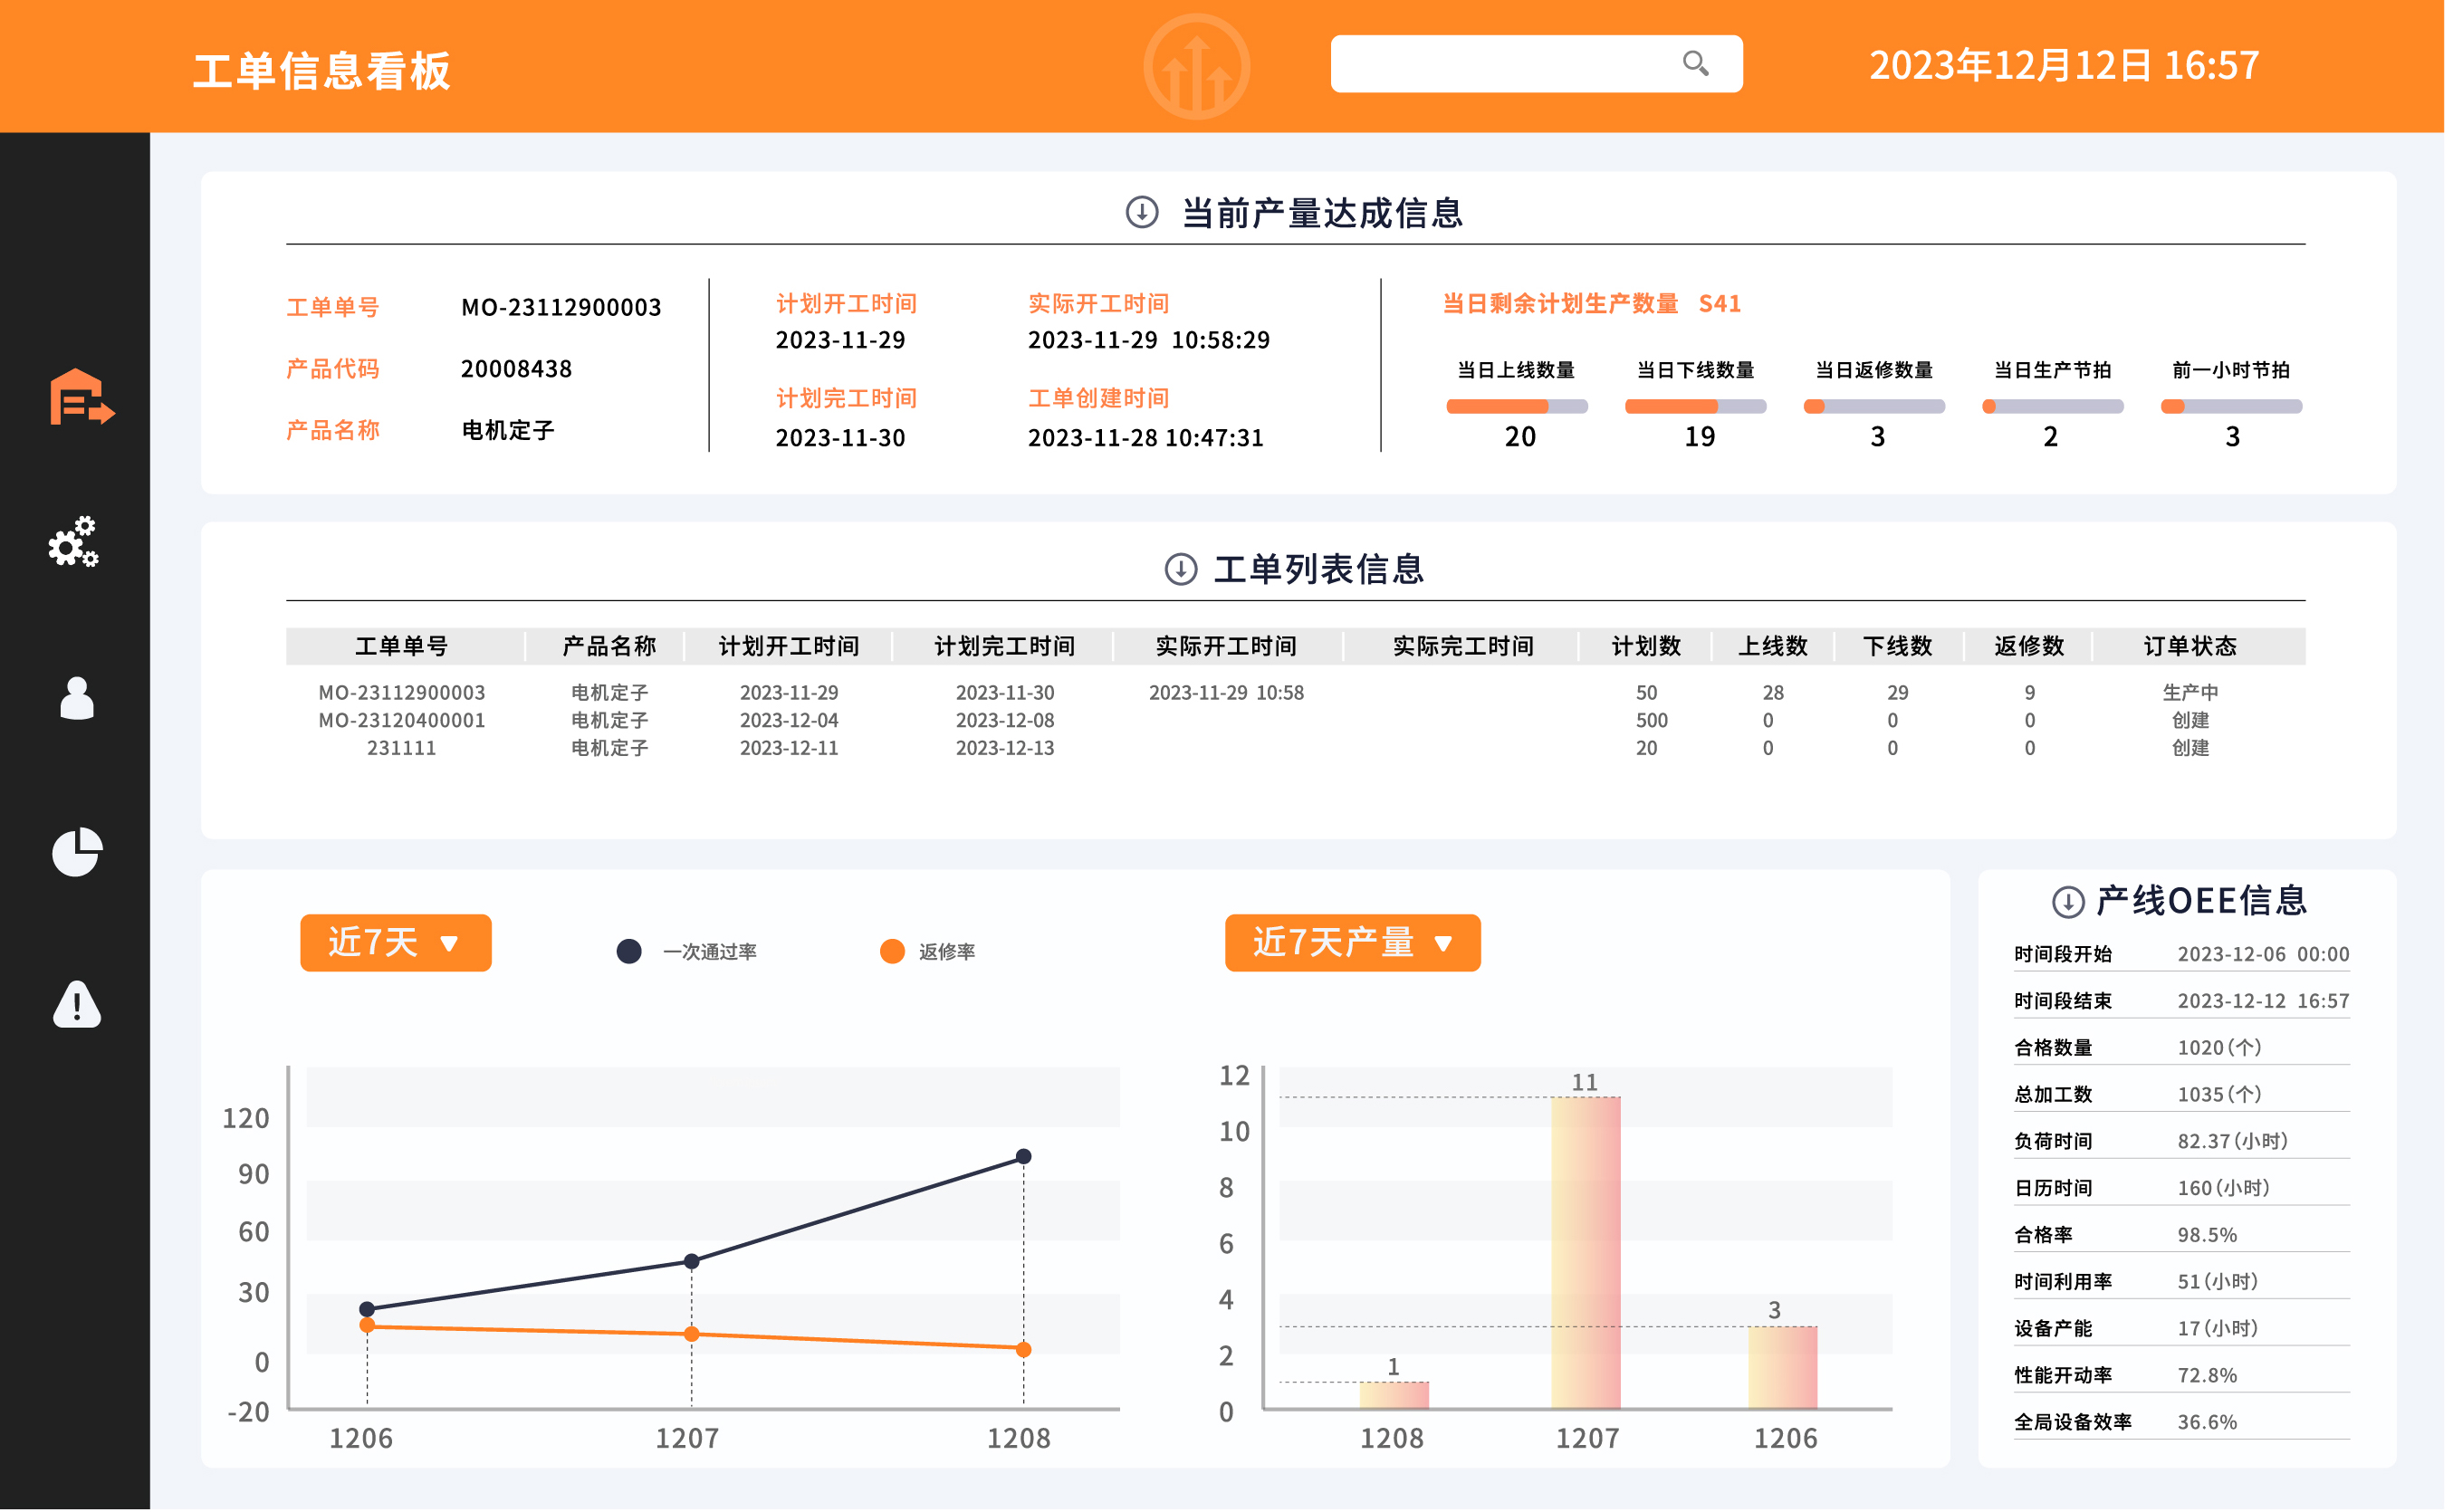The width and height of the screenshot is (2453, 1512).
Task: Click the 工单单号 column header
Action: 402,647
